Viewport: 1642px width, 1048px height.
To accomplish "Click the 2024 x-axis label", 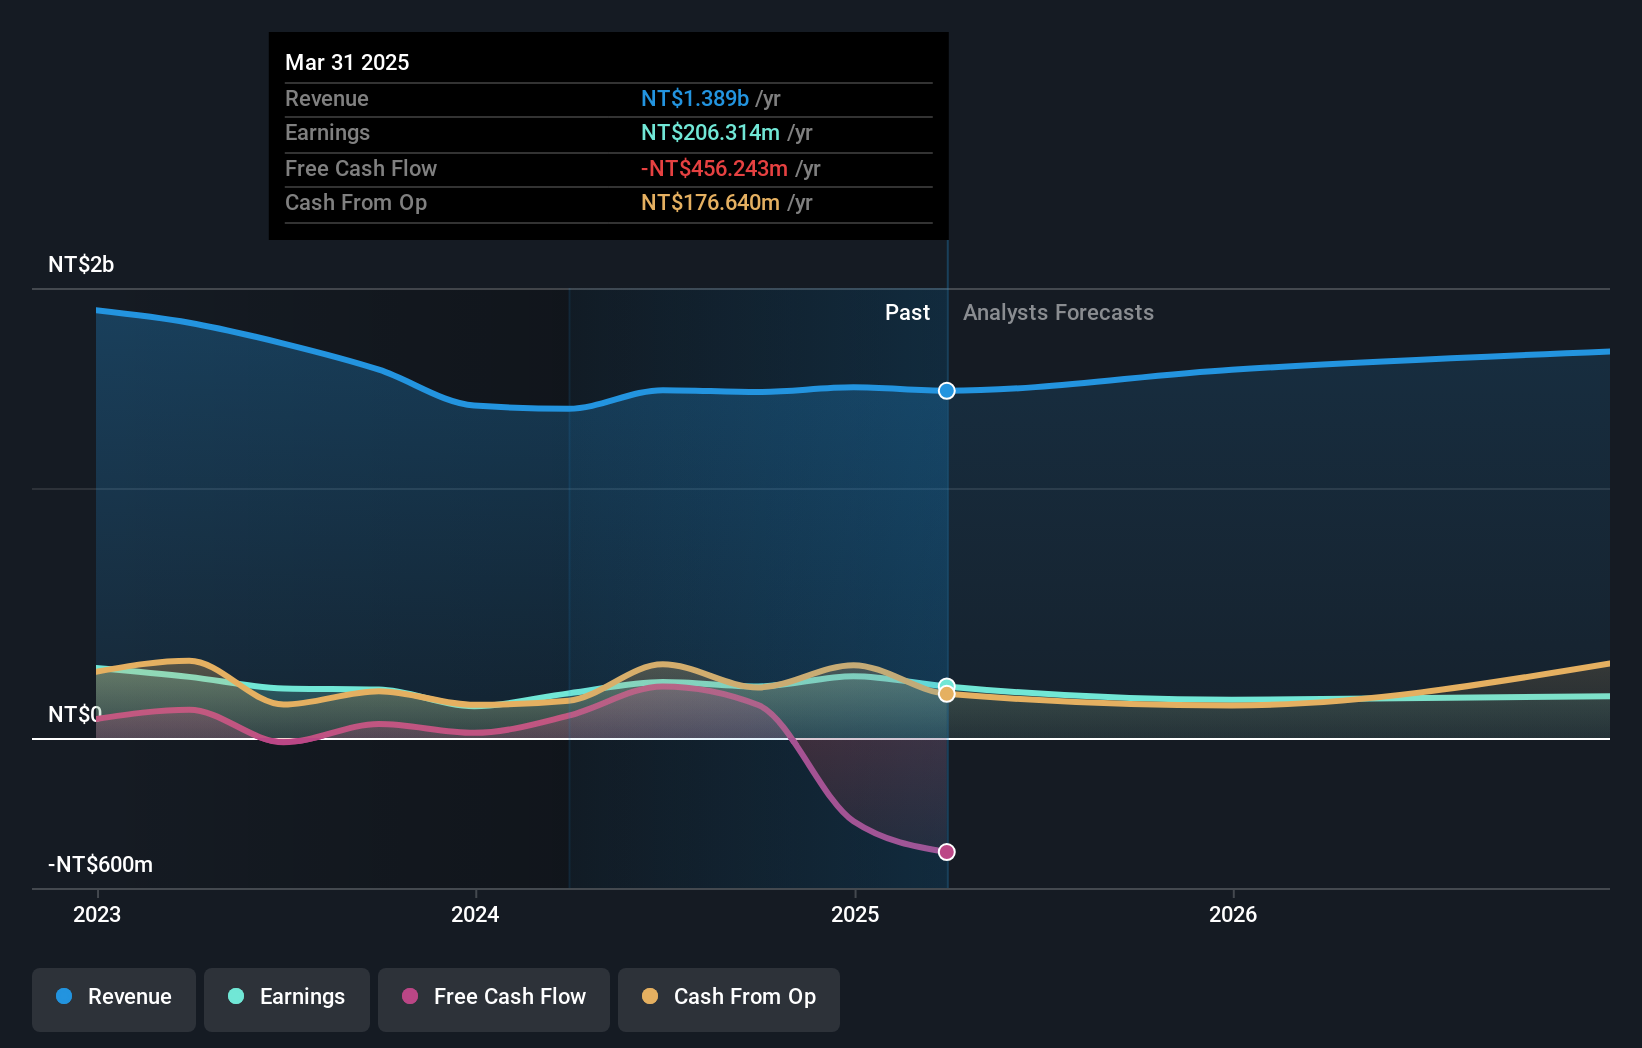I will pyautogui.click(x=475, y=914).
